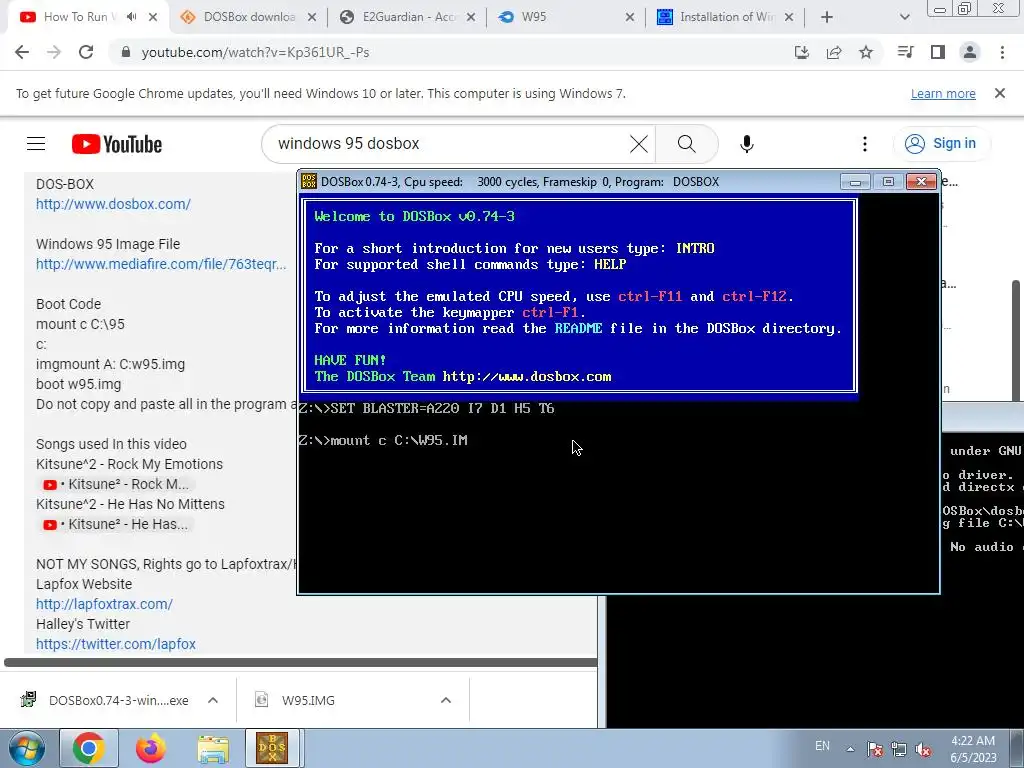Click the horizontal scrollbar under description

[x=300, y=662]
